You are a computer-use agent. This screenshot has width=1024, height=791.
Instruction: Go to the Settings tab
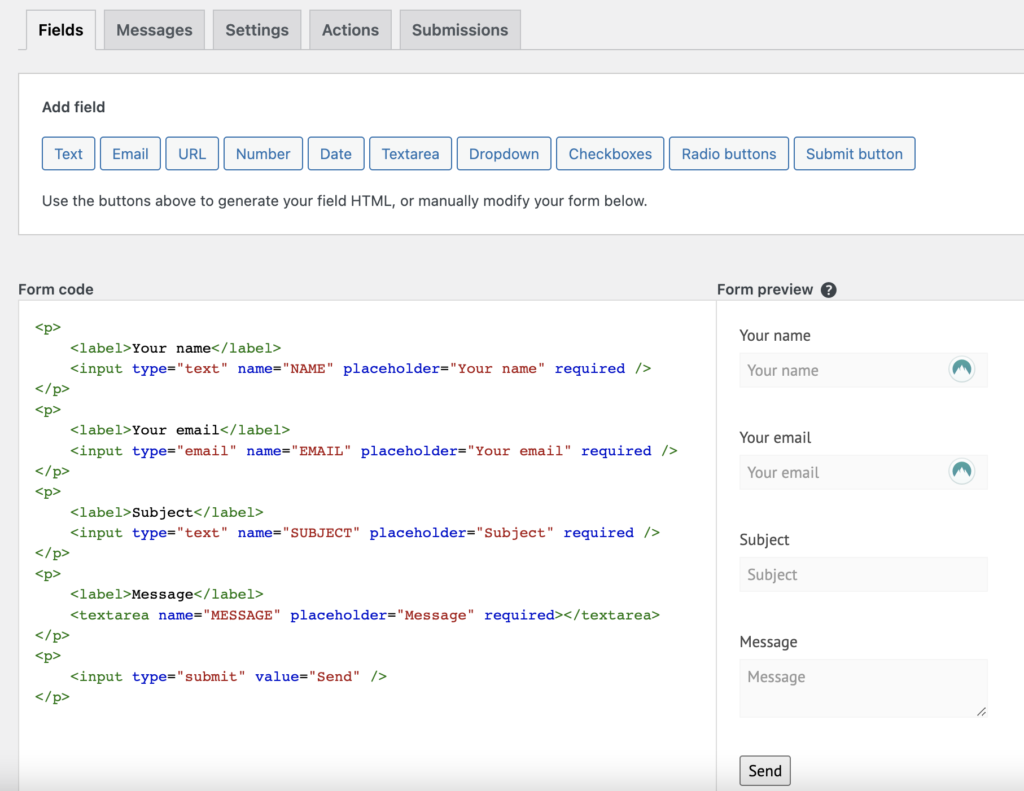[257, 30]
